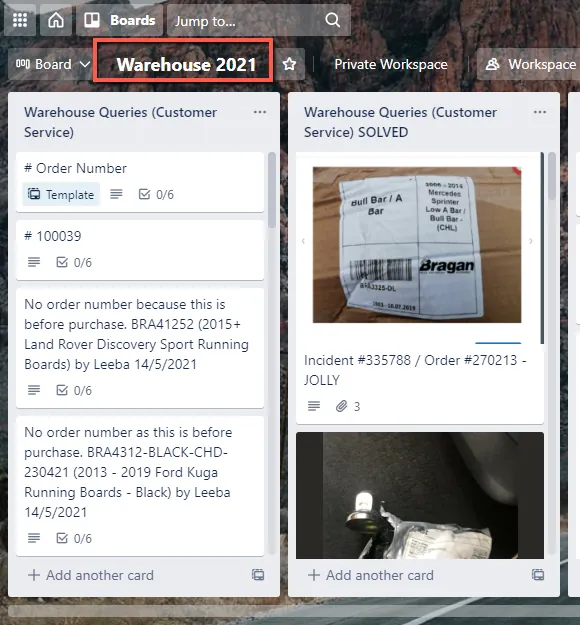Viewport: 580px width, 625px height.
Task: Expand the Board view switcher dropdown
Action: coord(53,64)
